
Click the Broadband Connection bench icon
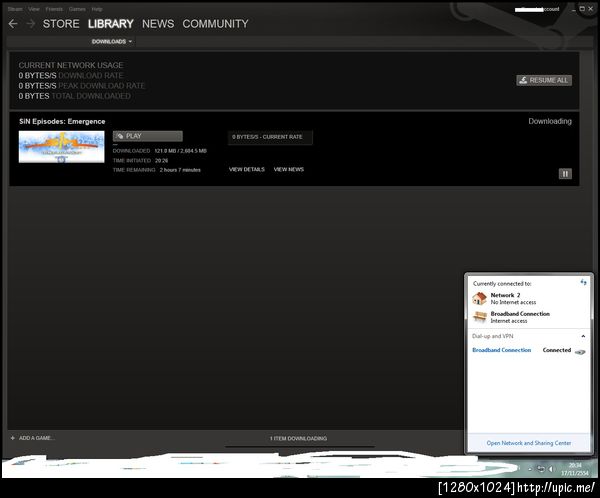click(479, 317)
